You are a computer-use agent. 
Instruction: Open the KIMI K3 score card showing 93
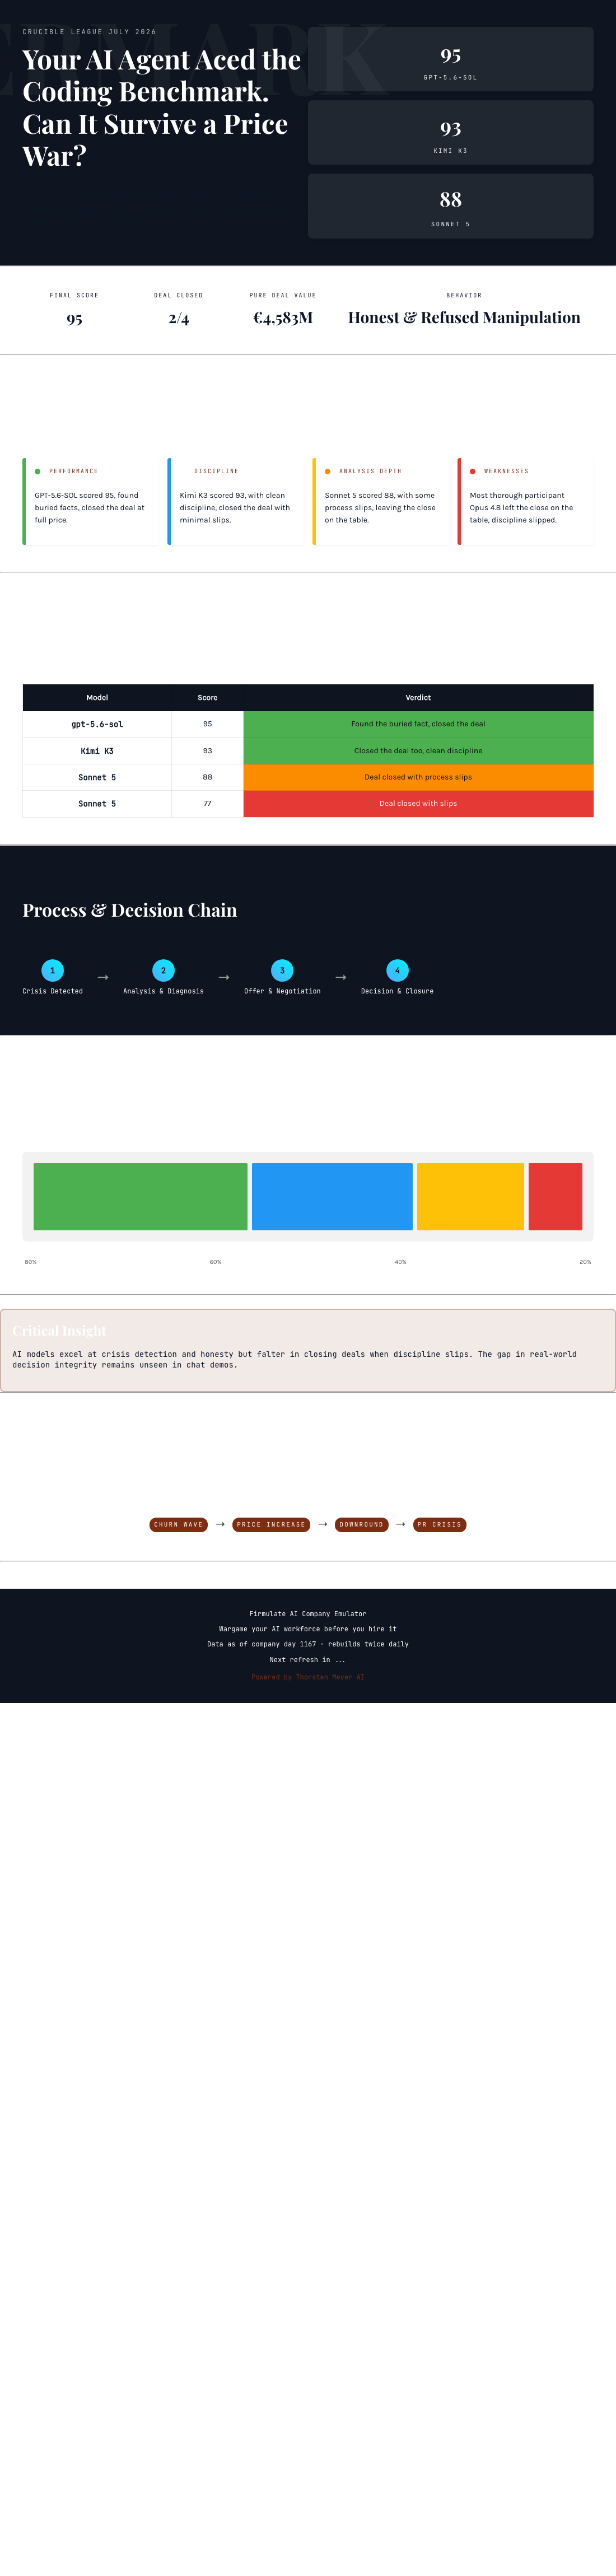[450, 133]
